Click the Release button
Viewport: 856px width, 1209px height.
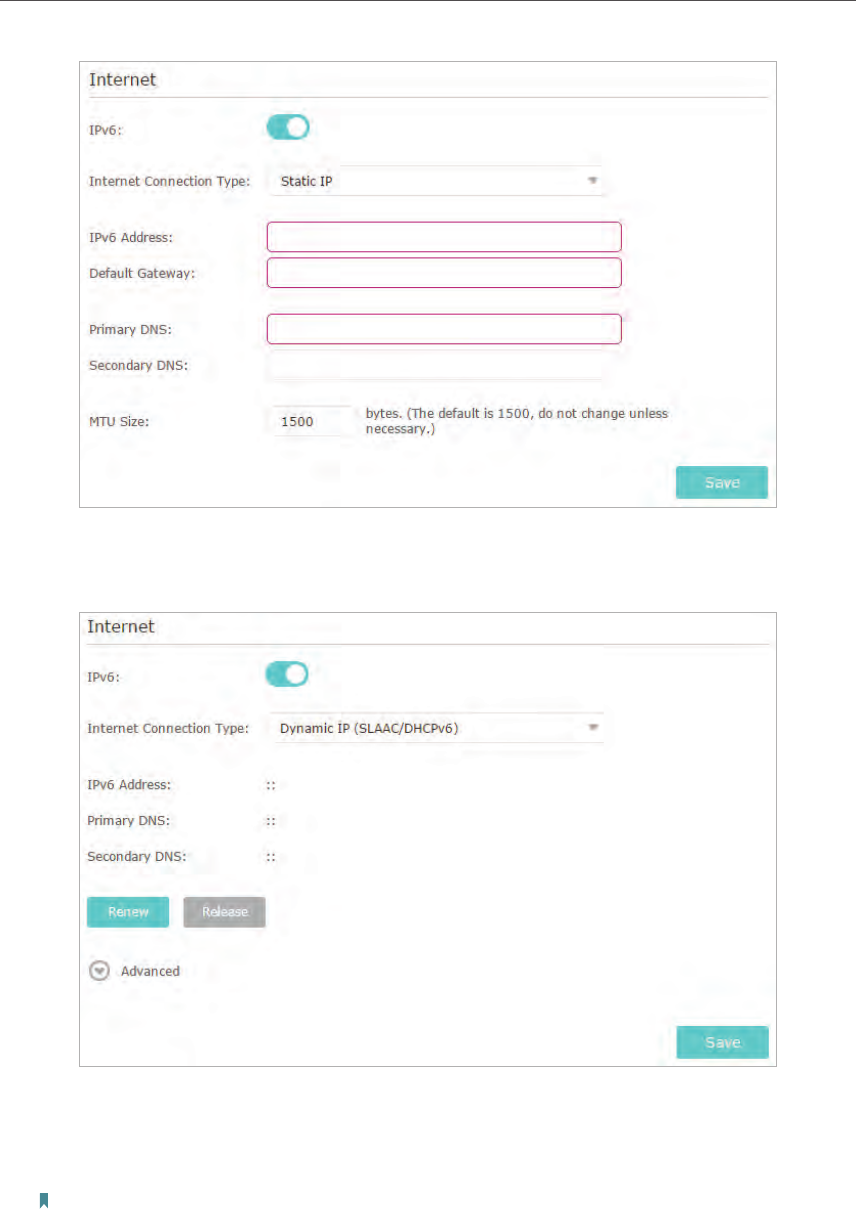[x=224, y=912]
